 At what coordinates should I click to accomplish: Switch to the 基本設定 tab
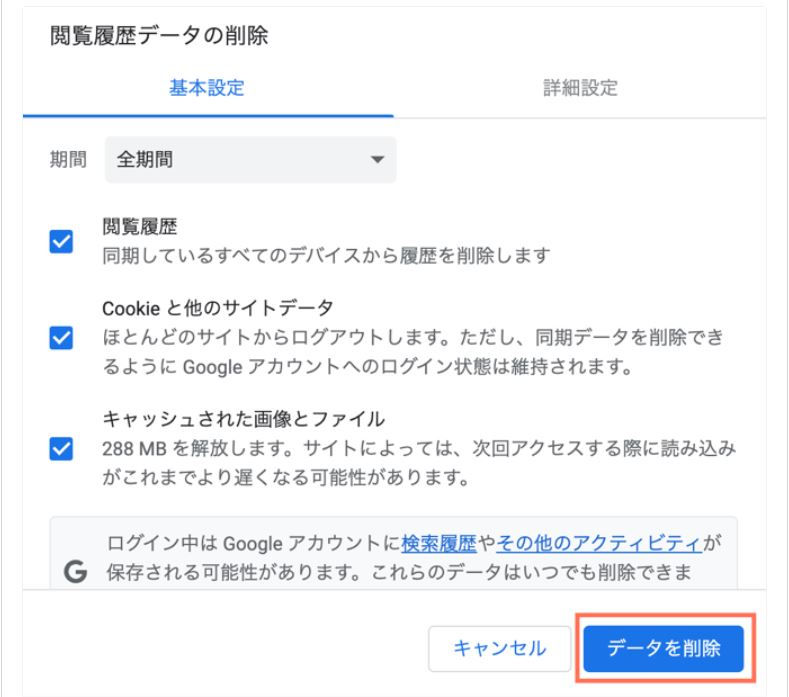pyautogui.click(x=207, y=88)
